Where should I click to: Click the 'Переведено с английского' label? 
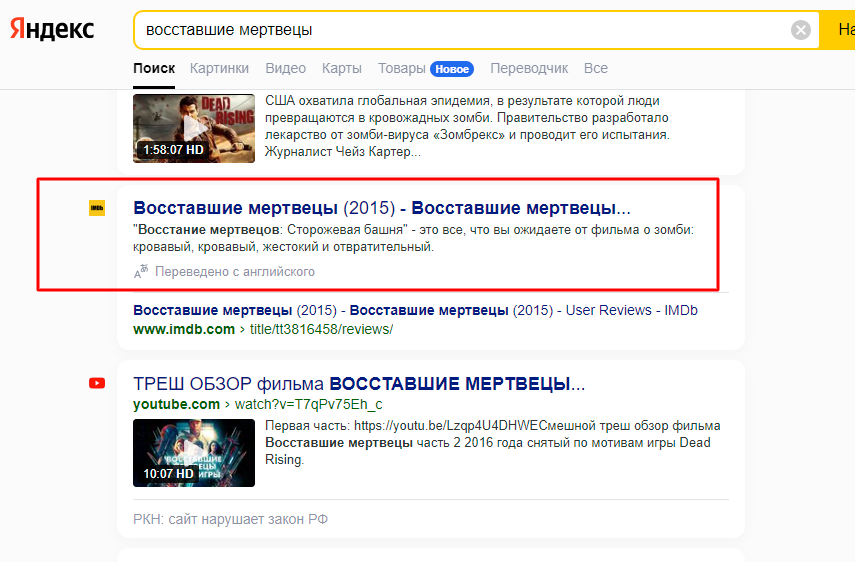tap(234, 271)
